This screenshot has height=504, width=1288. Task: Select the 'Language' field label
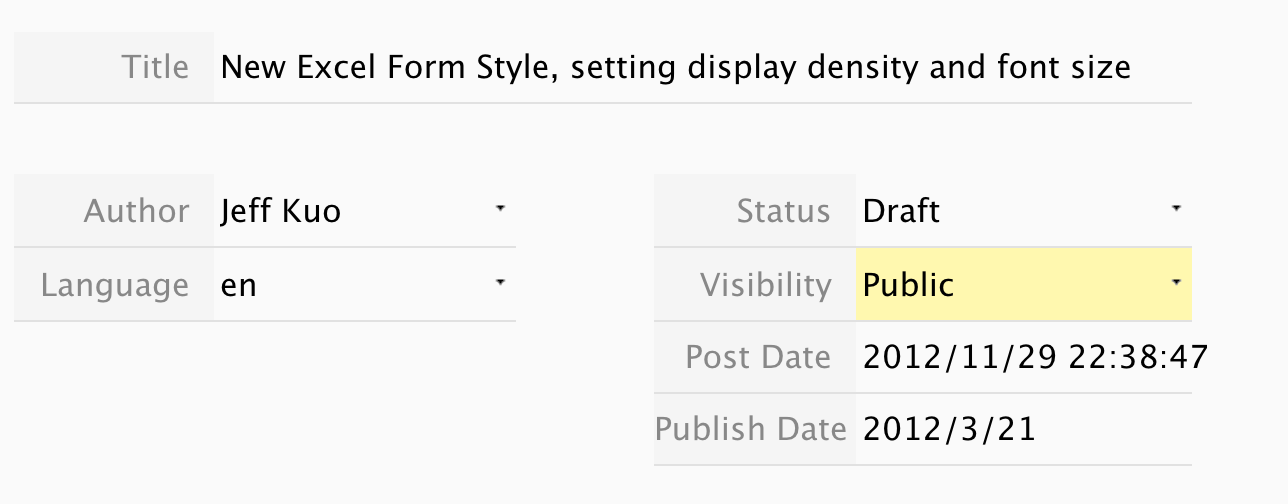(x=114, y=285)
